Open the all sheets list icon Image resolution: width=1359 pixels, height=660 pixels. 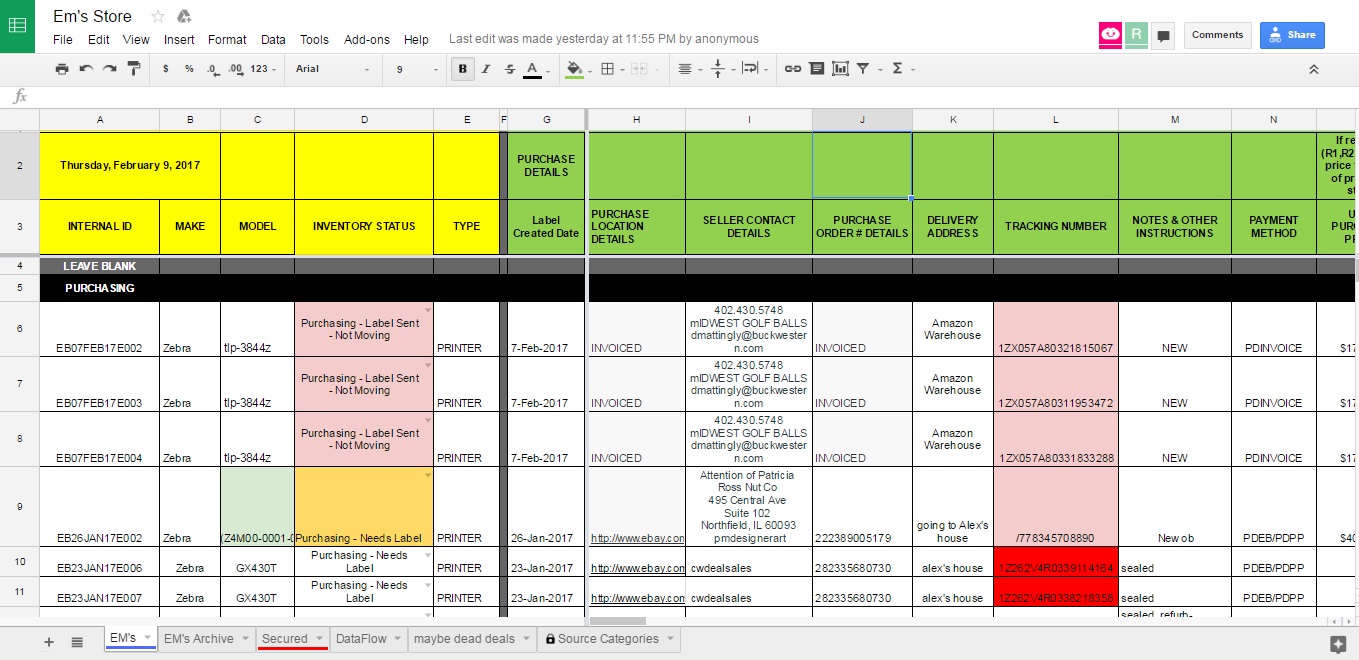pos(77,641)
